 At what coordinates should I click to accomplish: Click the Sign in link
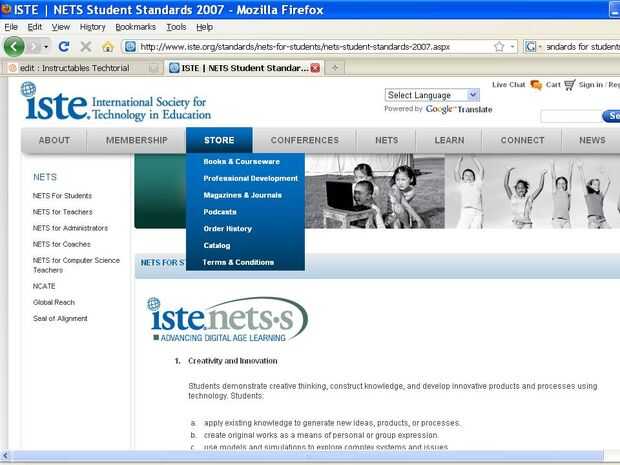pos(590,85)
